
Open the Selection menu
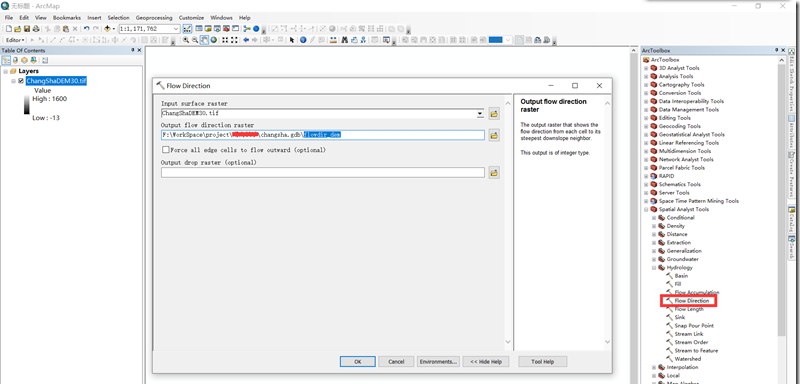[x=118, y=17]
